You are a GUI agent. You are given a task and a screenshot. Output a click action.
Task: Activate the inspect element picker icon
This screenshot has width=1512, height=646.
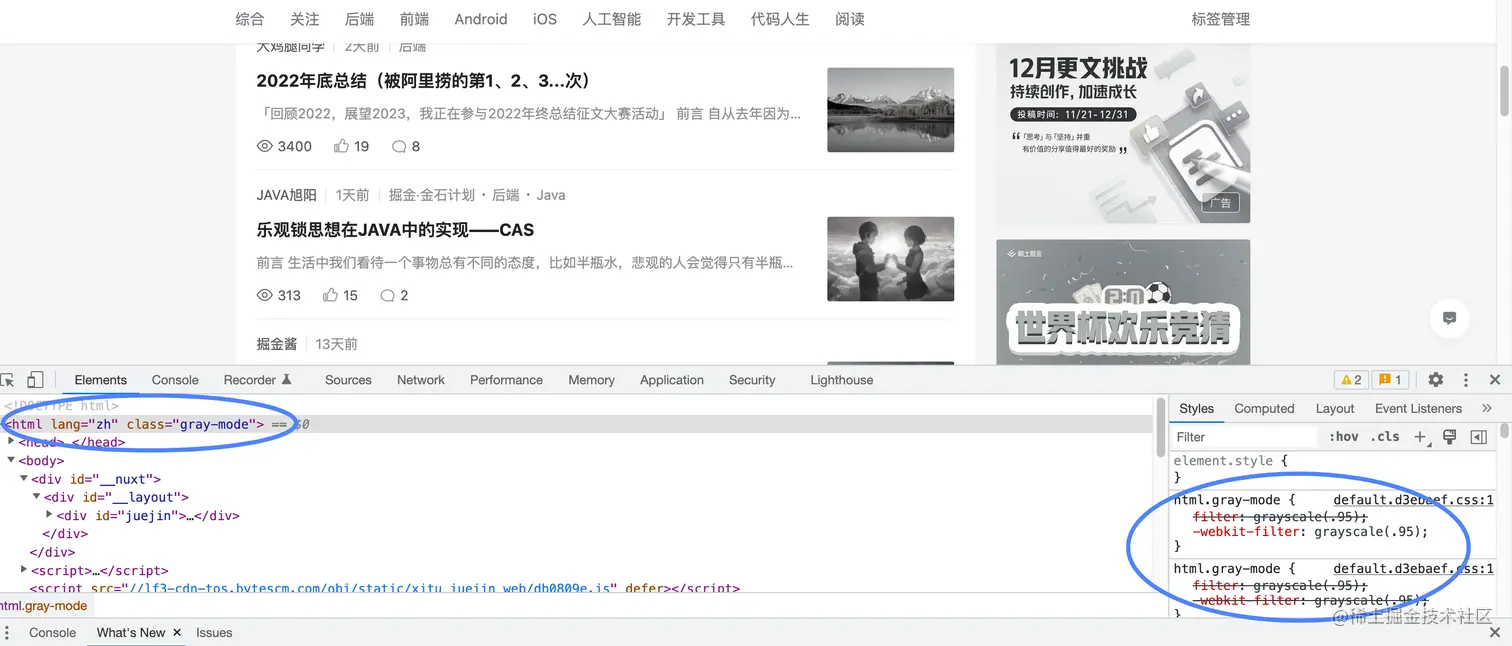click(8, 380)
